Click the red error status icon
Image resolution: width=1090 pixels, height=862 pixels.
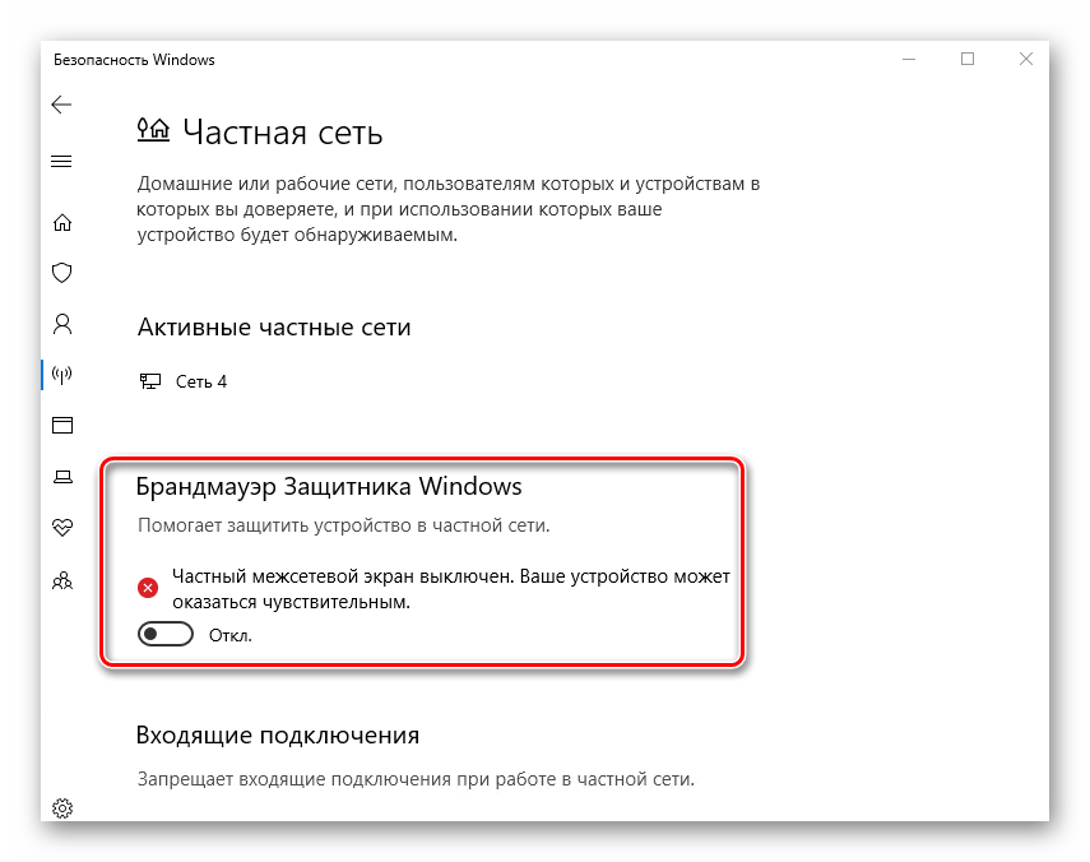click(147, 588)
